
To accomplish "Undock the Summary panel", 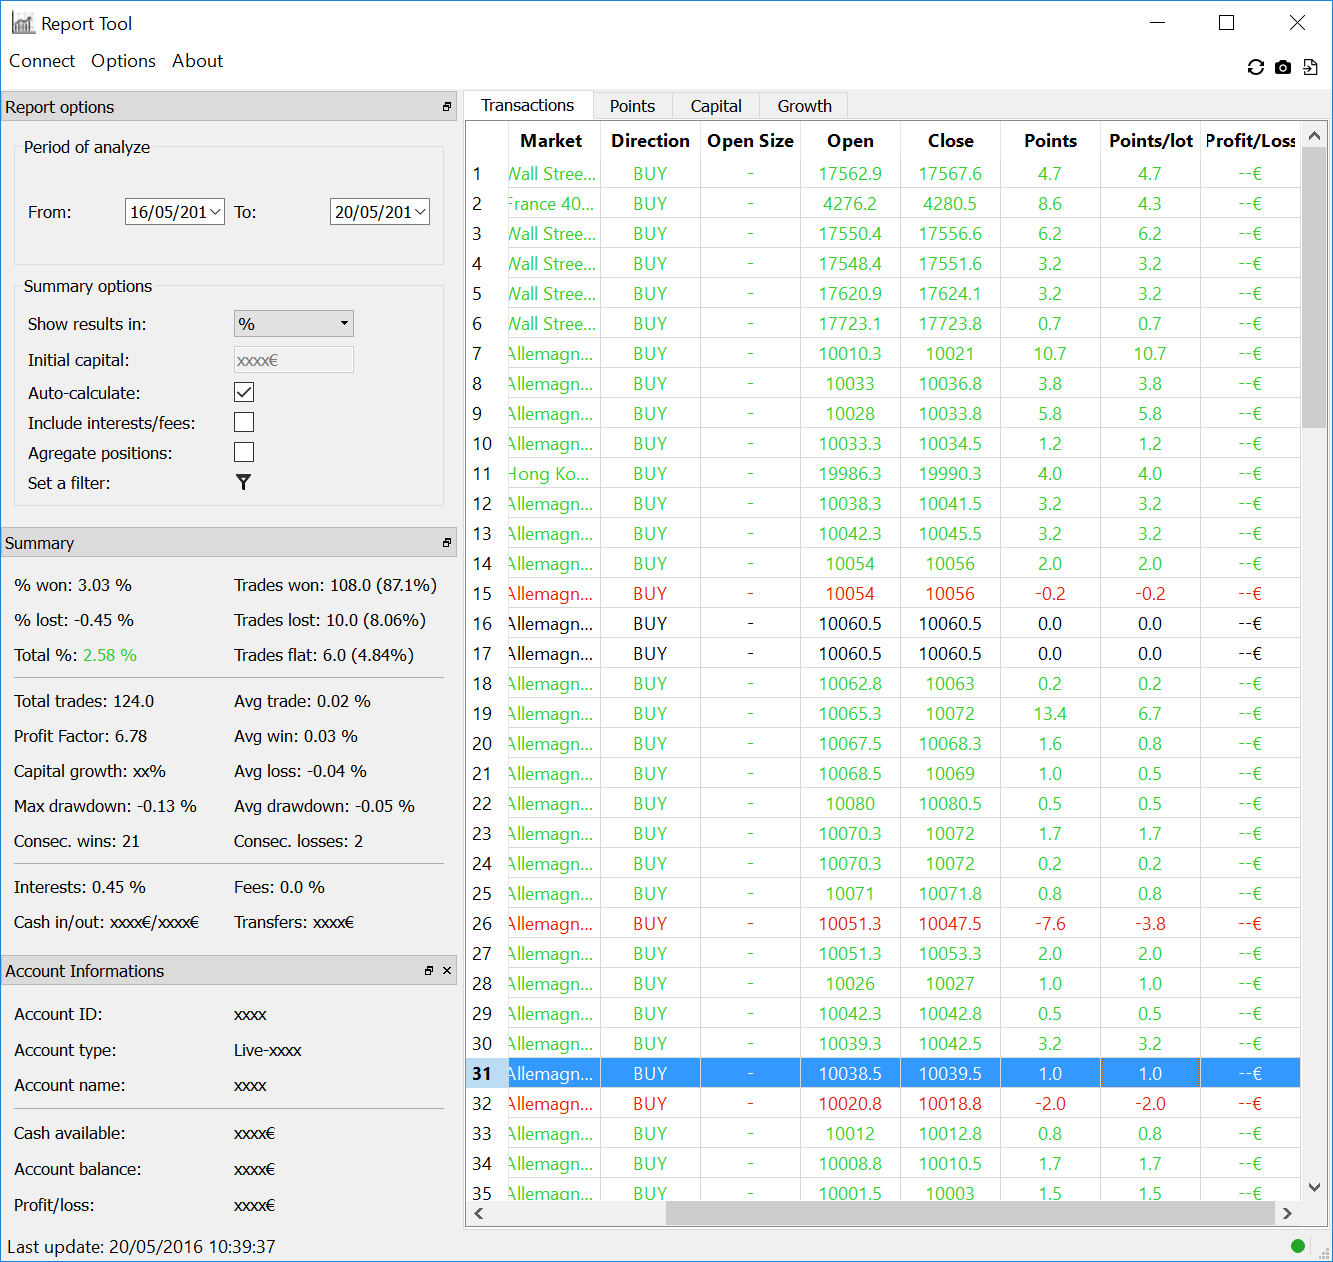I will [447, 543].
